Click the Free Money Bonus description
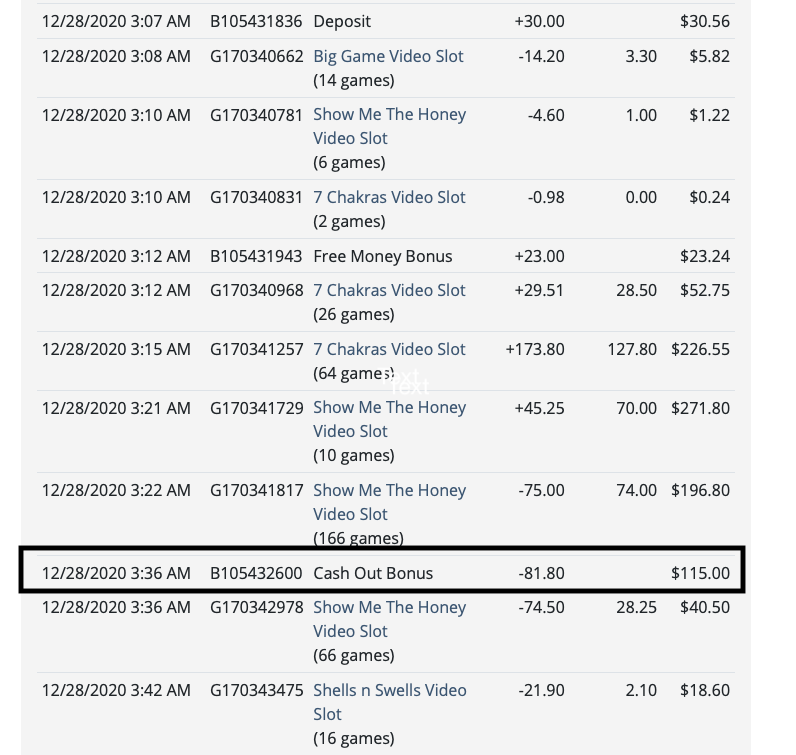Viewport: 796px width, 755px height. click(383, 256)
